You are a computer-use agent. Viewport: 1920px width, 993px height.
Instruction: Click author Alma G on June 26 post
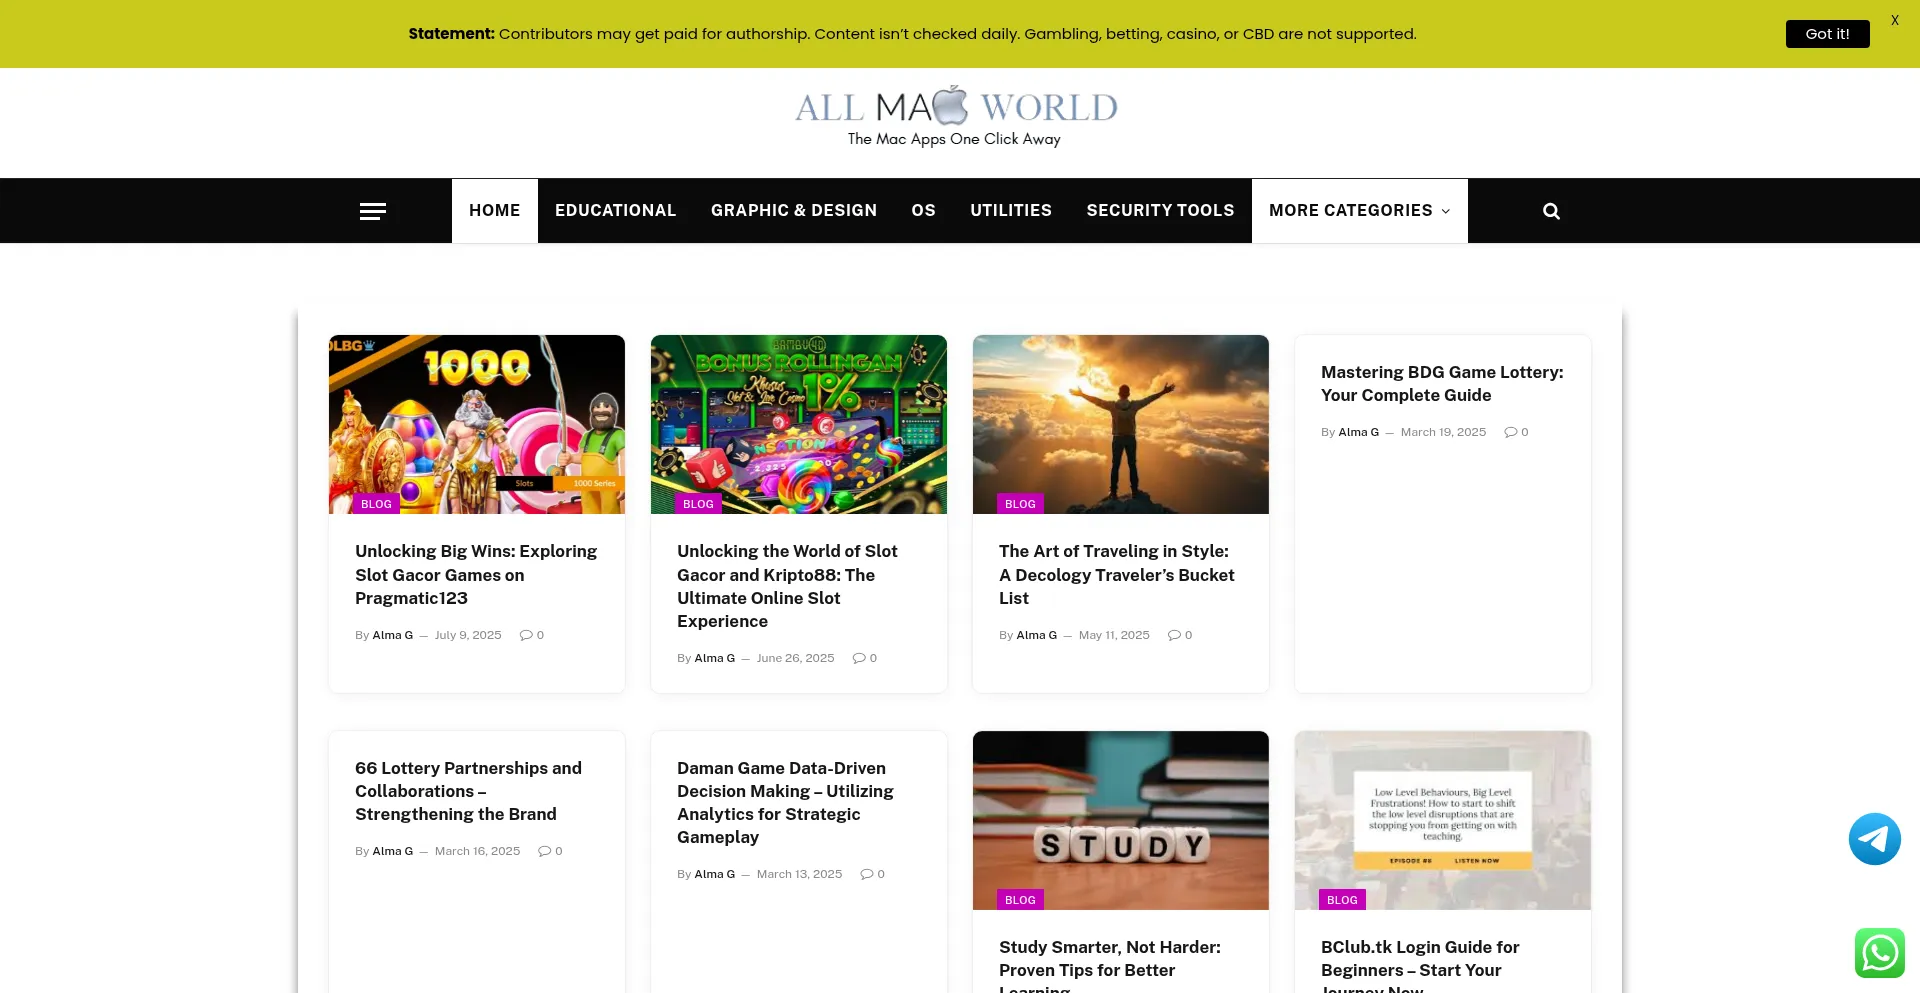pyautogui.click(x=715, y=658)
